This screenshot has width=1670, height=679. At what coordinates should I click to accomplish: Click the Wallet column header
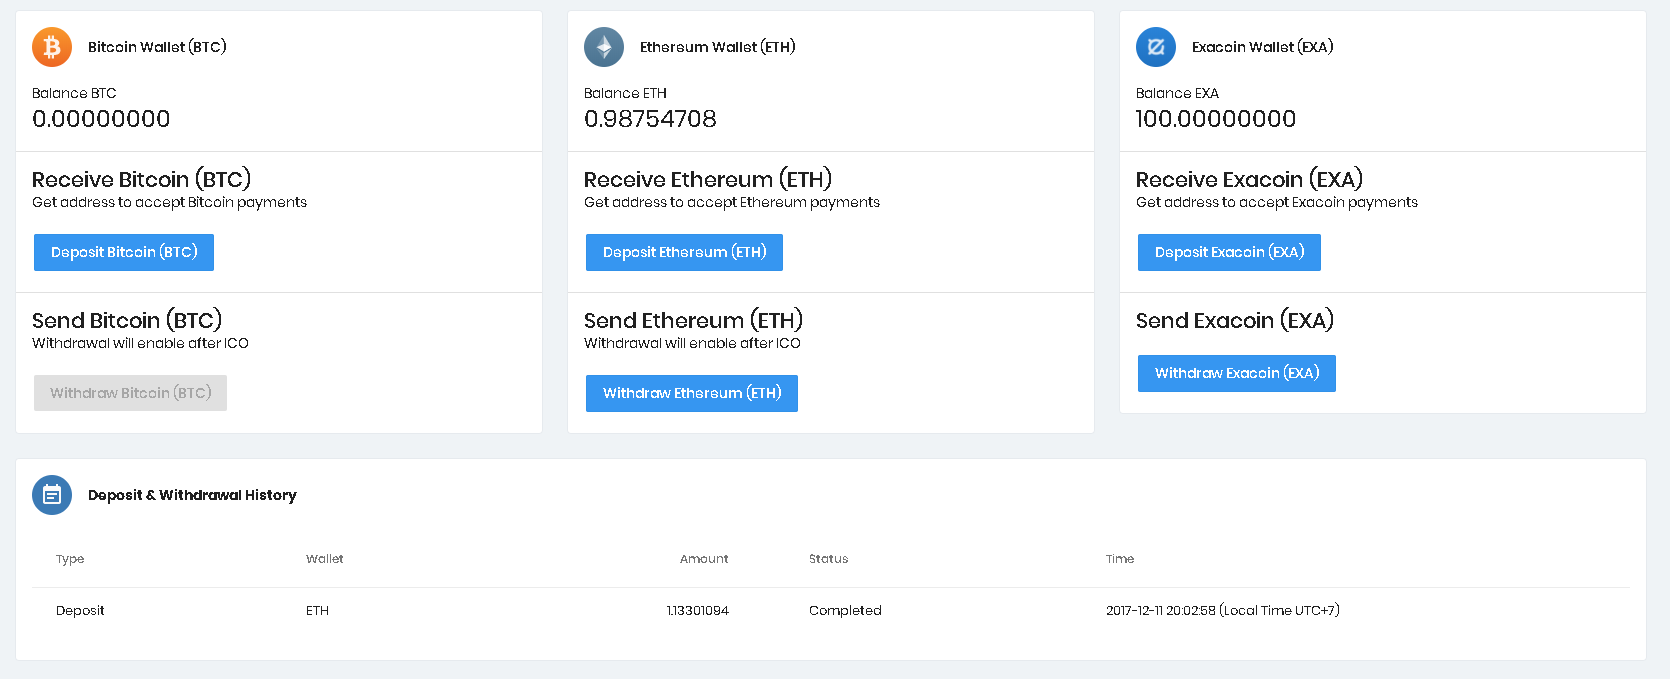(x=324, y=559)
